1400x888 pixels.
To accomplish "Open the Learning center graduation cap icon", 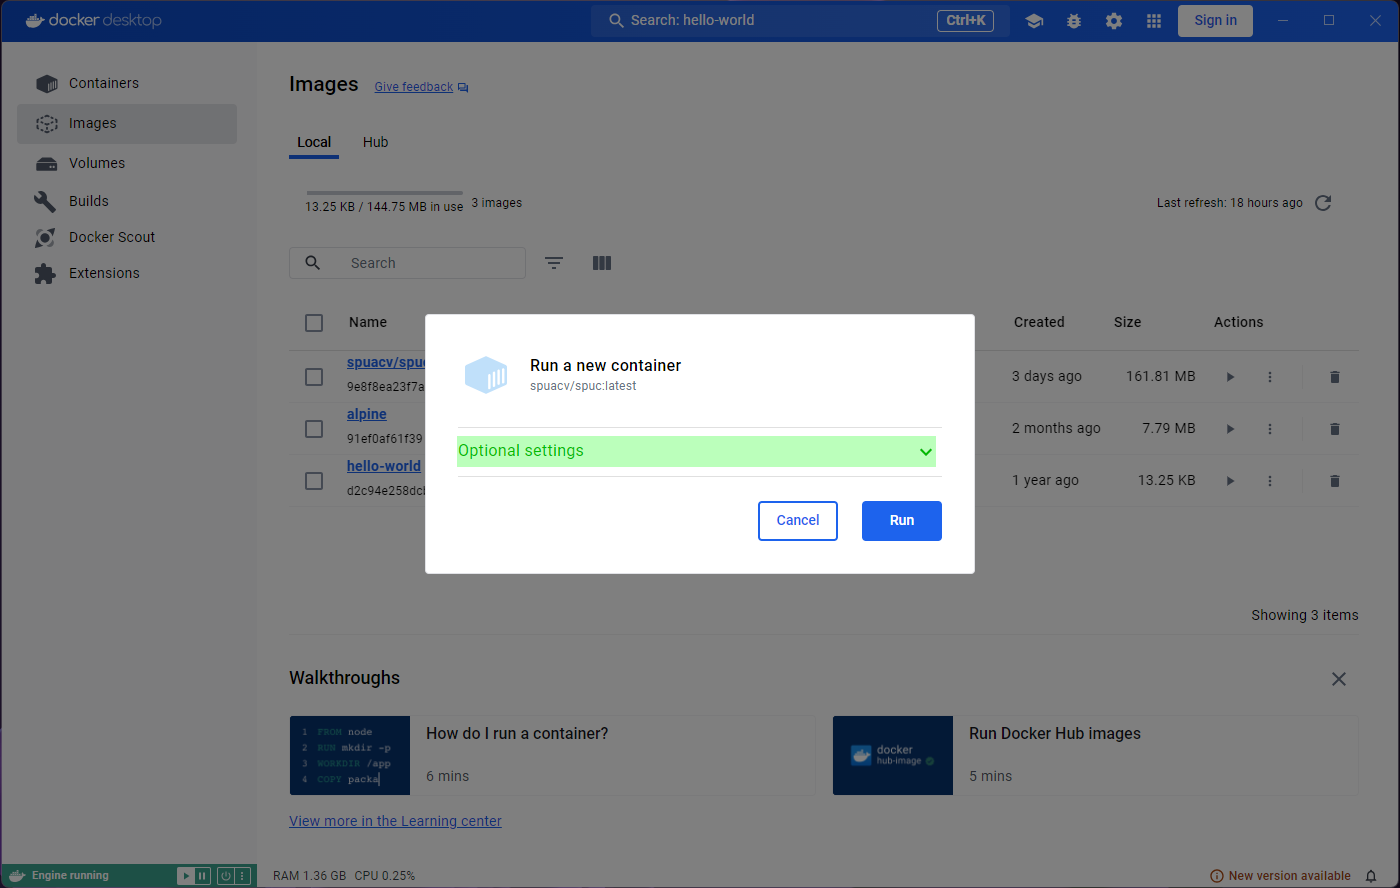I will (x=1034, y=21).
